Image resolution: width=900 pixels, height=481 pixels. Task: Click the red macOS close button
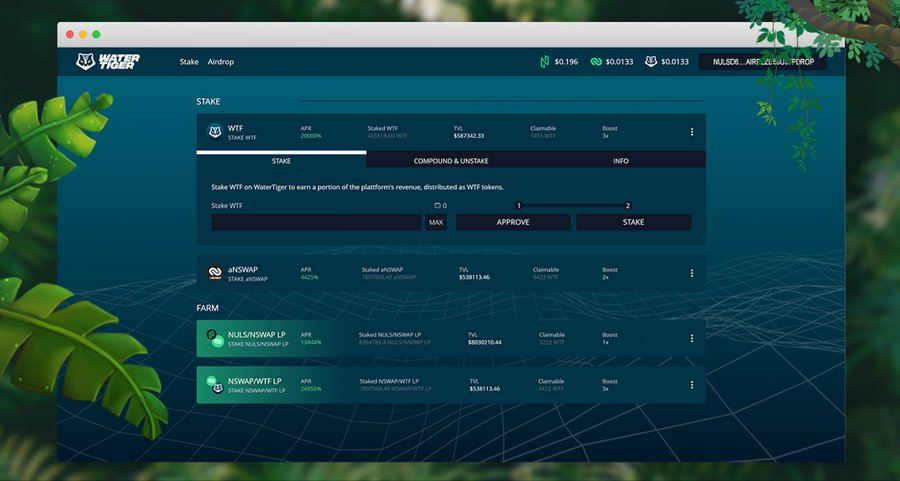[70, 34]
